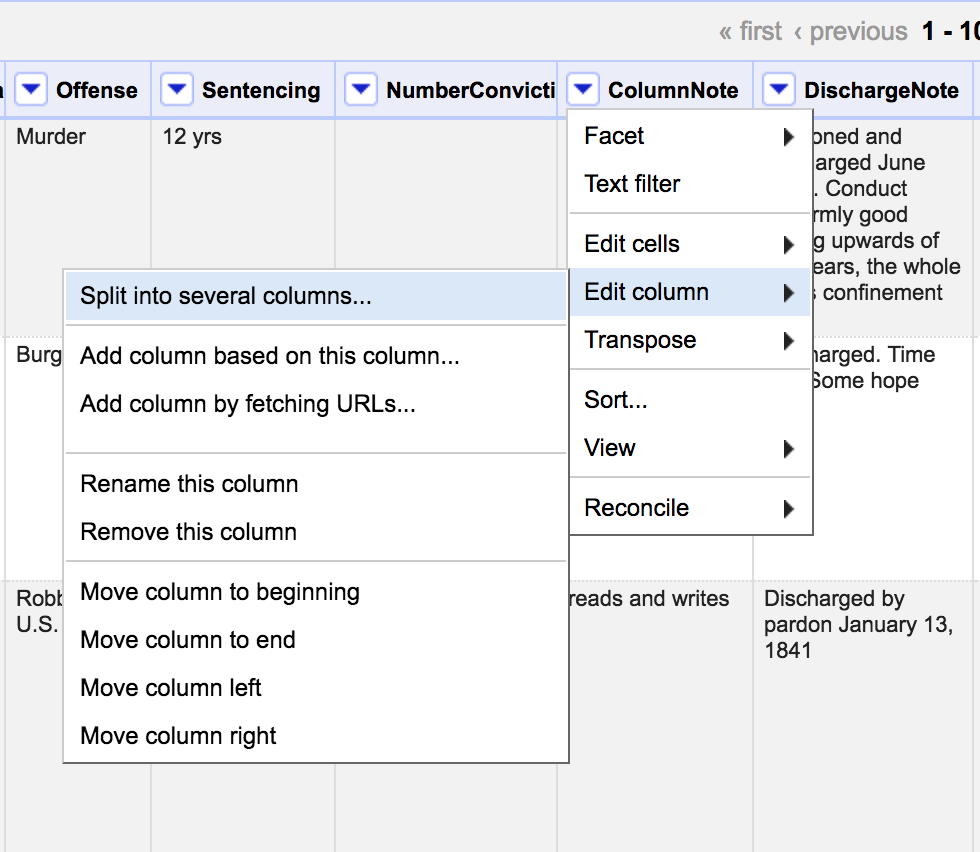
Task: Click Rename this column
Action: click(189, 484)
